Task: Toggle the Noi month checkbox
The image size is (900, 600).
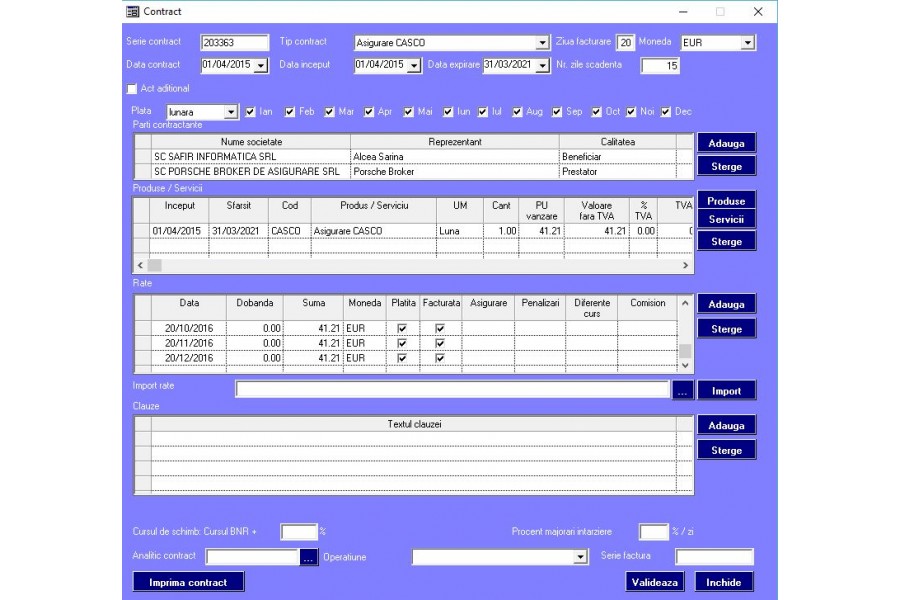Action: pyautogui.click(x=631, y=112)
